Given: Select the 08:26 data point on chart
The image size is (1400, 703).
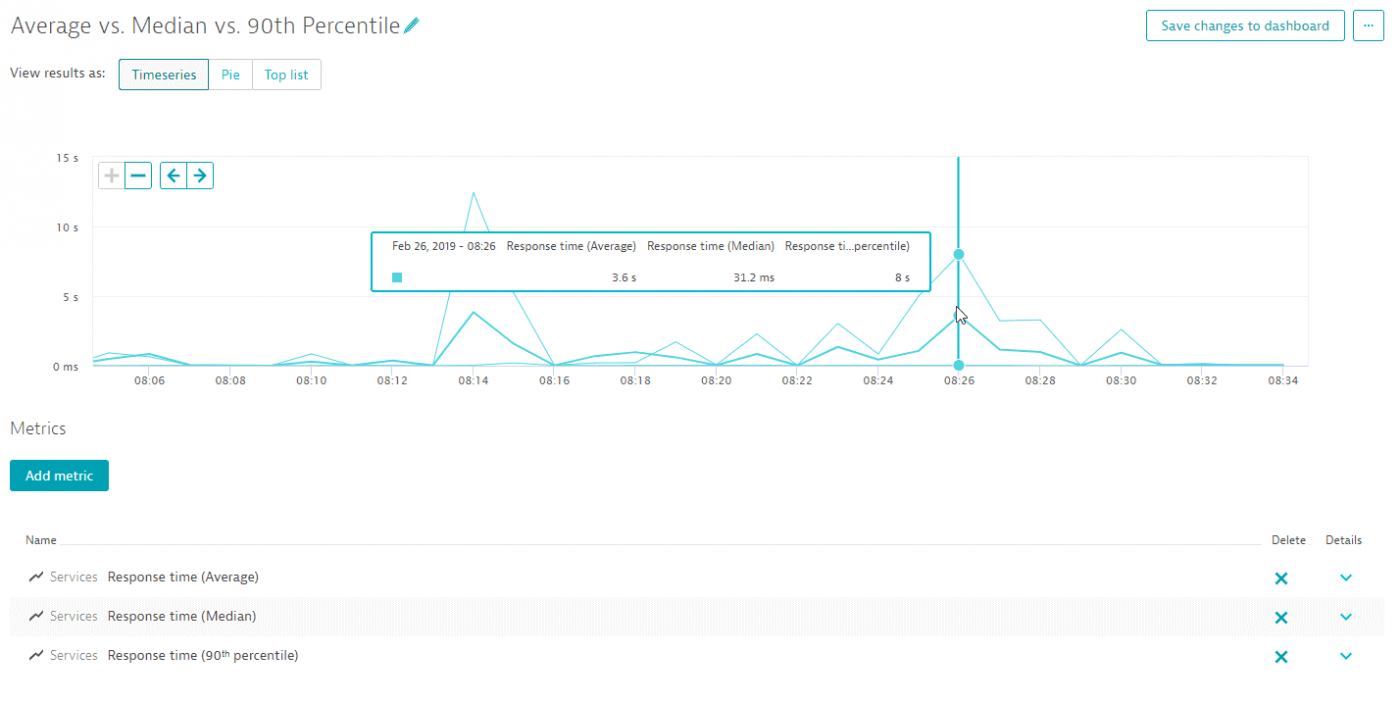Looking at the screenshot, I should coord(958,254).
